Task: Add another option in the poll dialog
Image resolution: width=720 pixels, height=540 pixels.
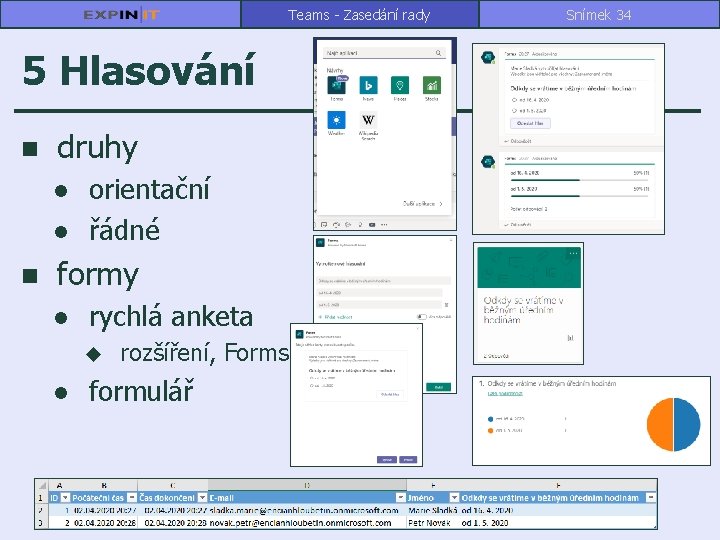Action: (x=336, y=317)
